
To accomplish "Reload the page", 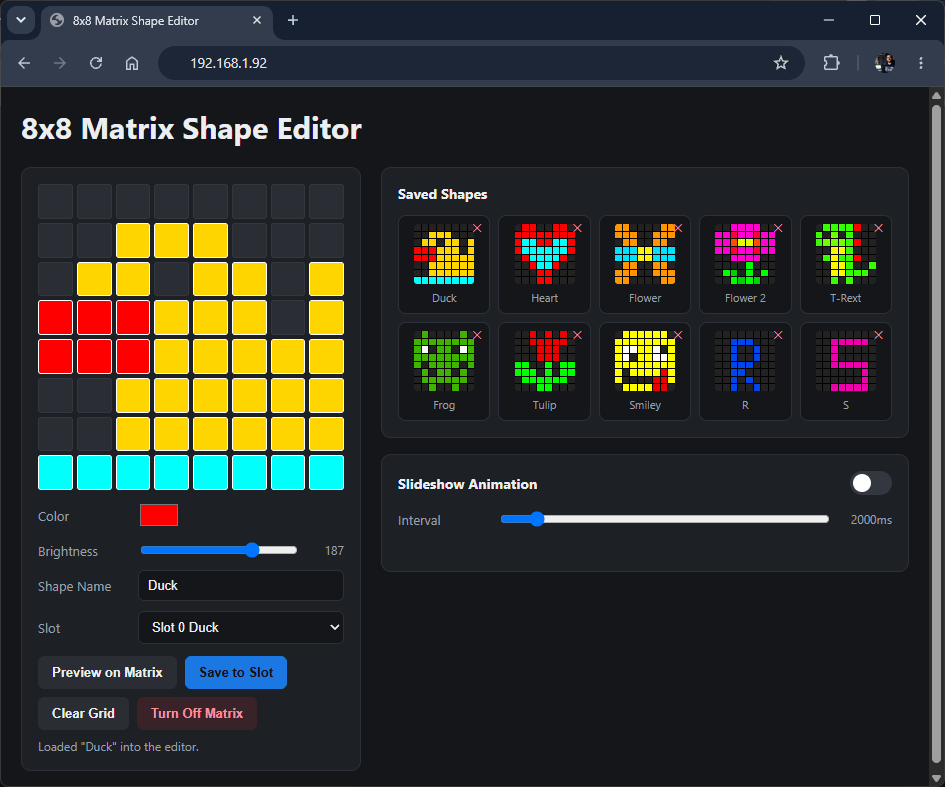I will click(x=96, y=63).
